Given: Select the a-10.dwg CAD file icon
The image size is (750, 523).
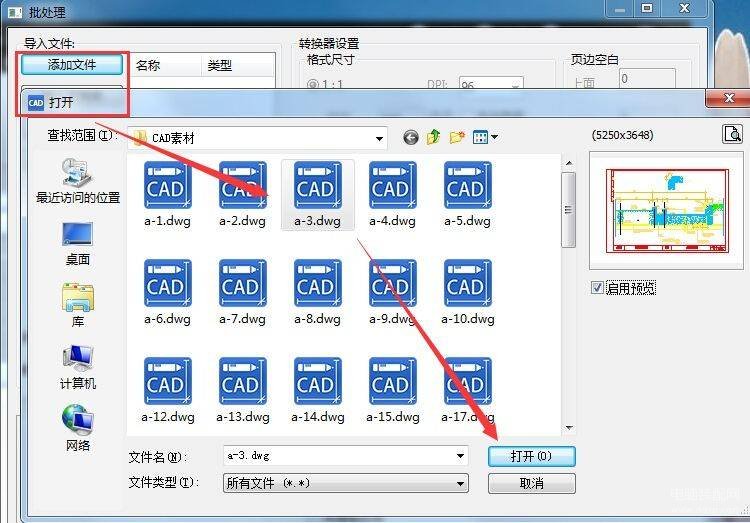Looking at the screenshot, I should (x=468, y=283).
